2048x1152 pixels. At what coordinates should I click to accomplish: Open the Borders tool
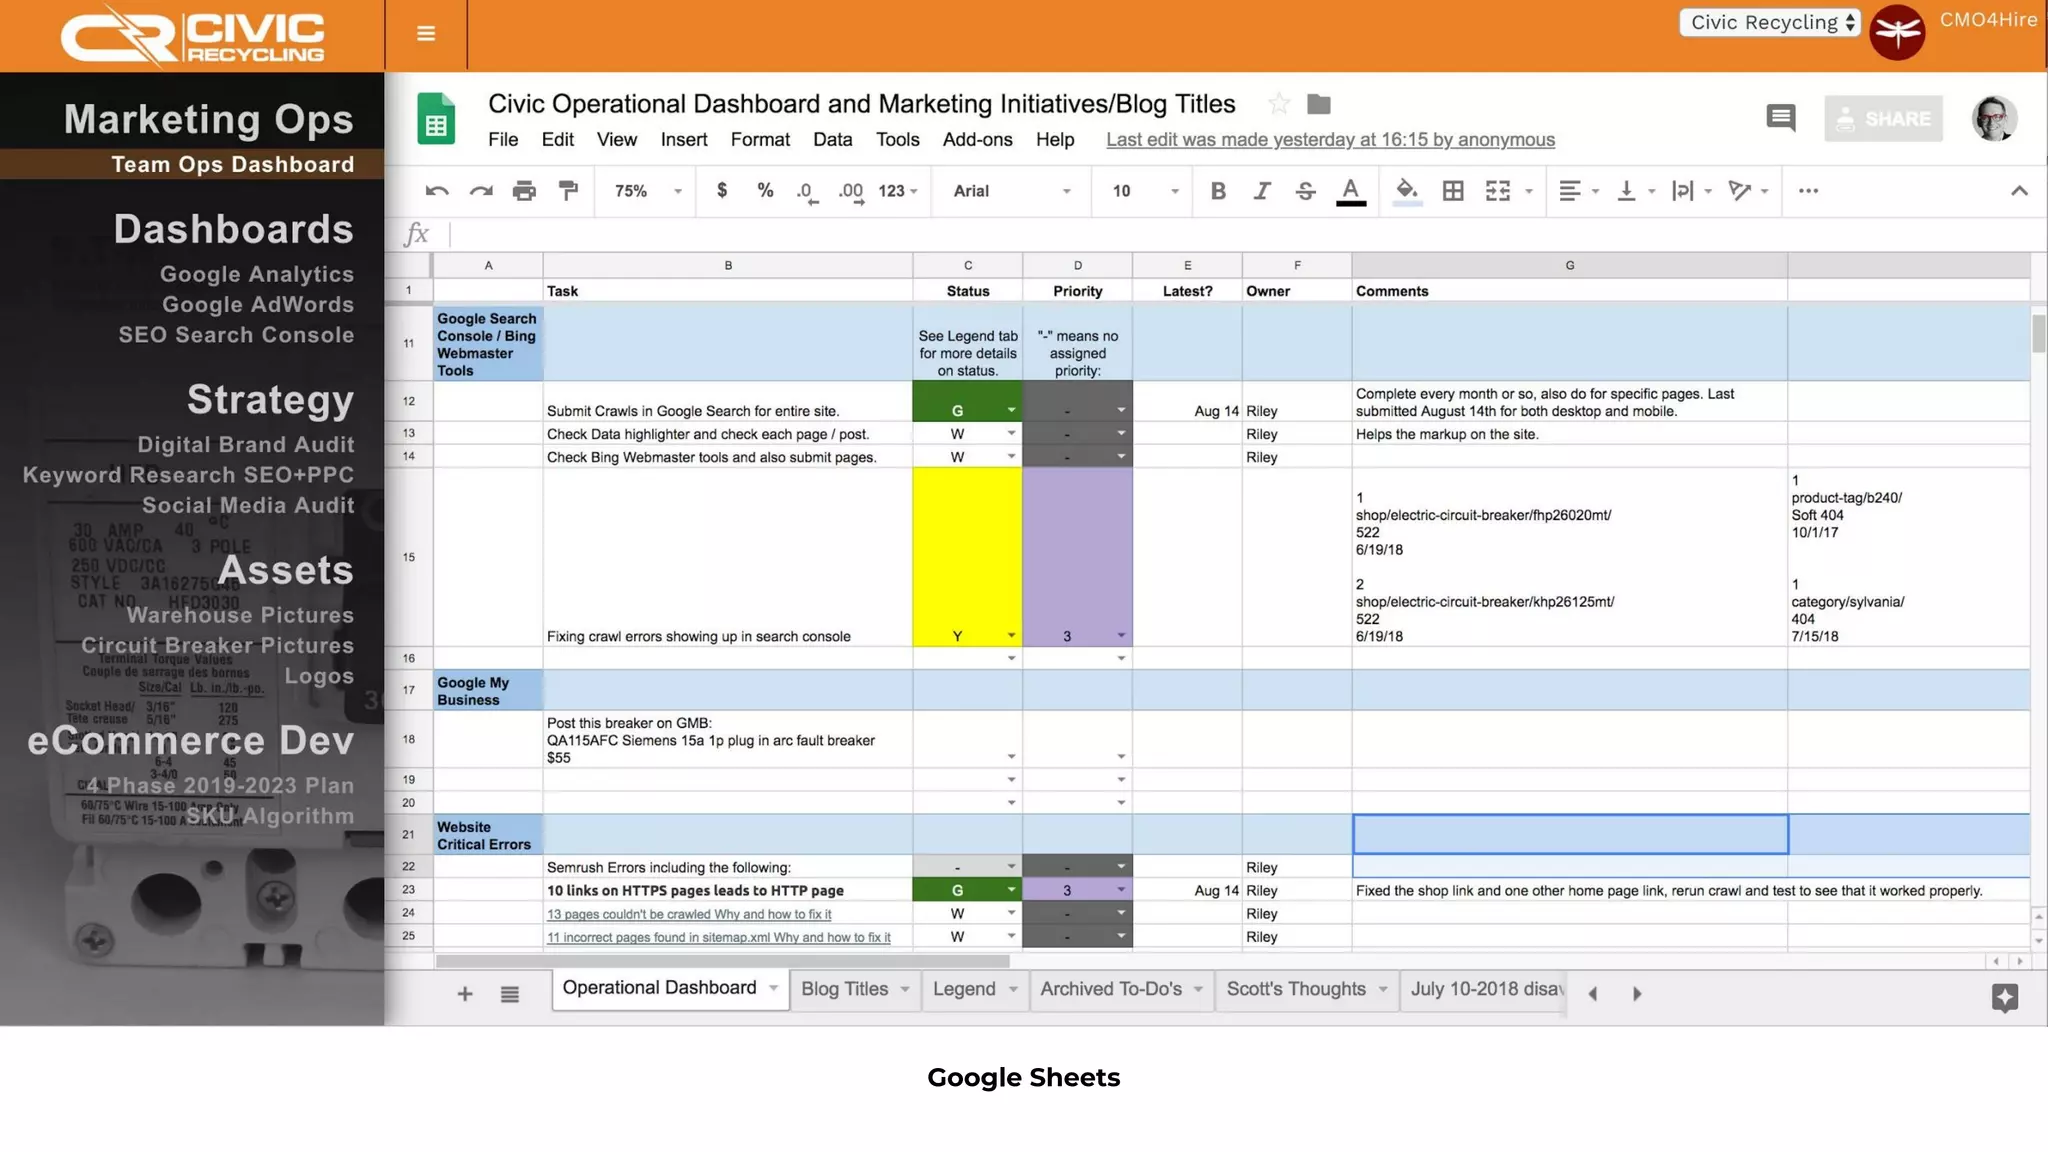[1453, 191]
